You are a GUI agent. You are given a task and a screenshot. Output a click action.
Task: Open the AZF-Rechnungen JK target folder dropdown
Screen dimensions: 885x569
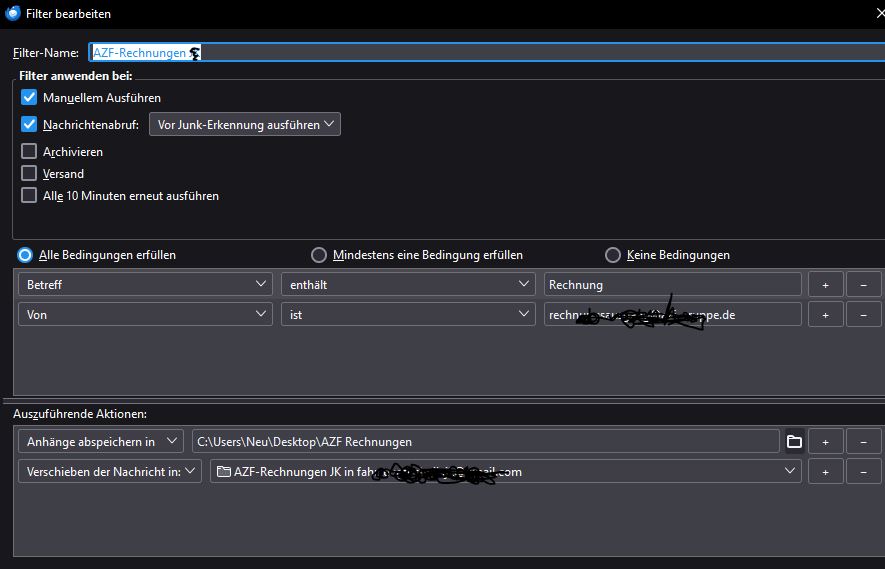tap(505, 471)
